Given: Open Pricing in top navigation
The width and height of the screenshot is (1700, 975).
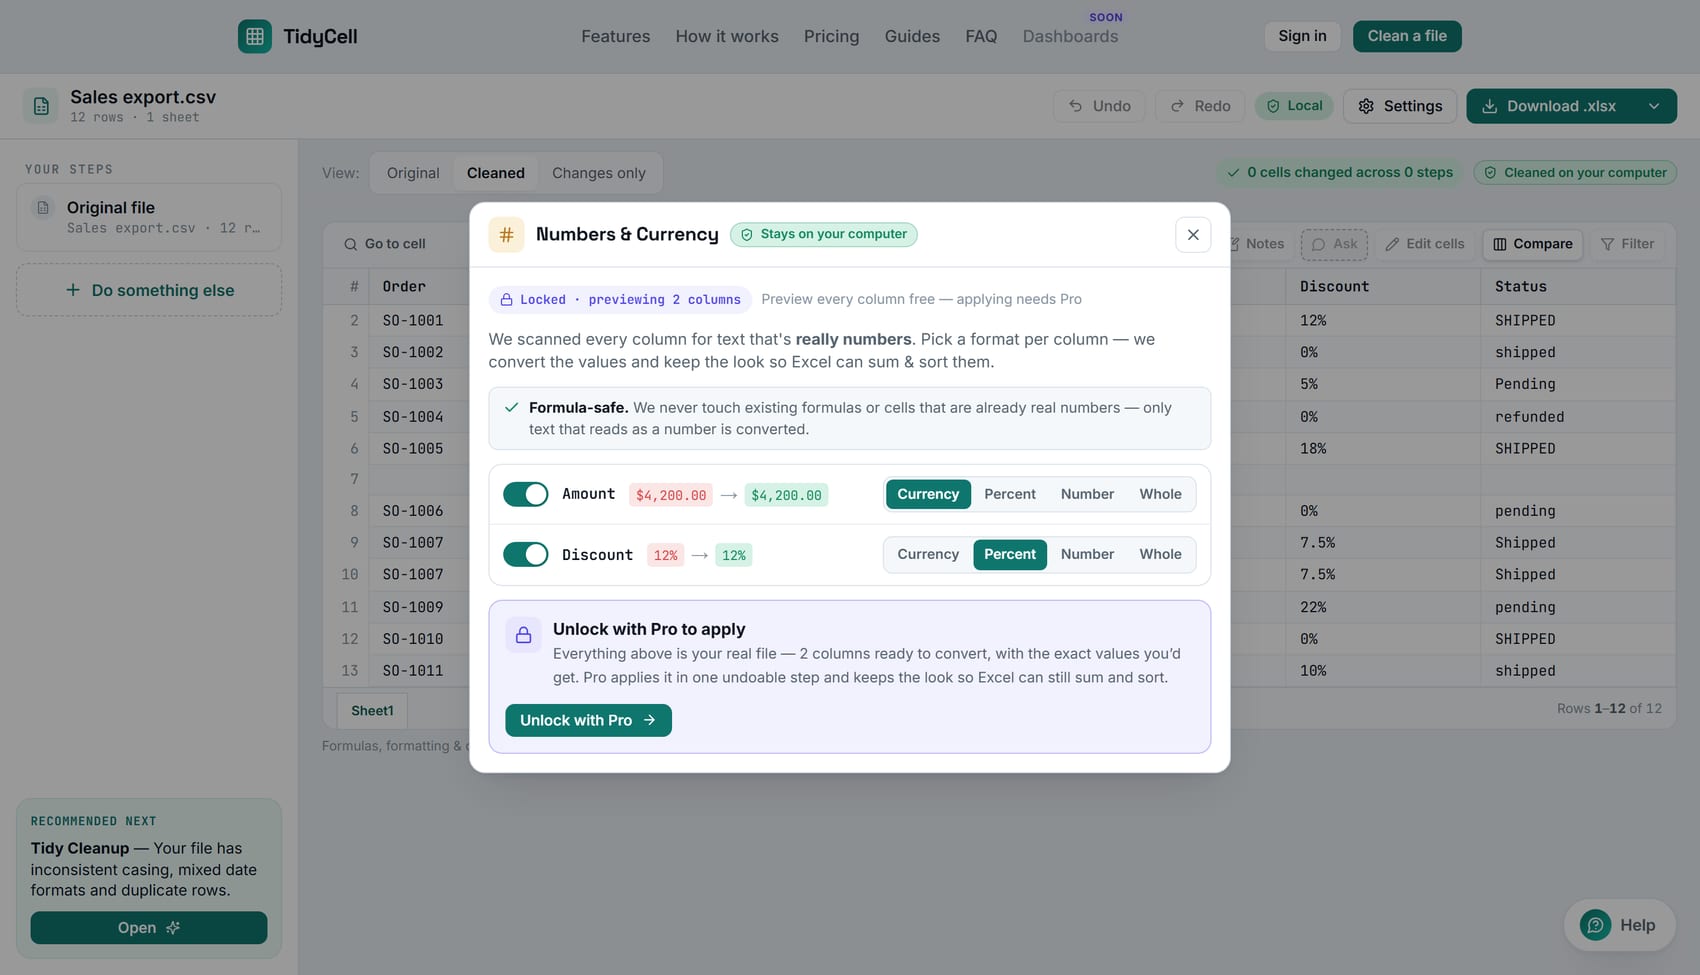Looking at the screenshot, I should (x=831, y=36).
